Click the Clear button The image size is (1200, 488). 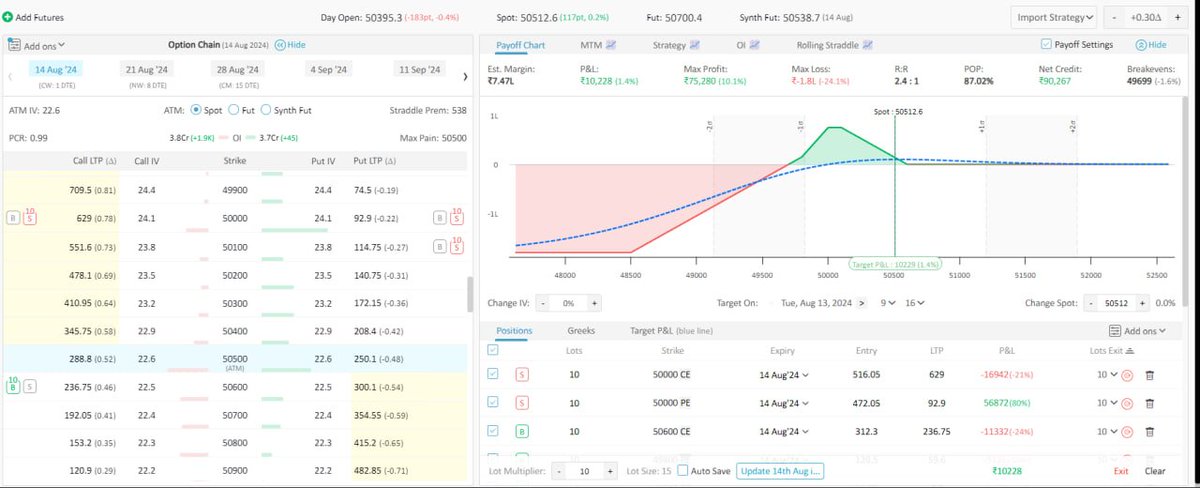click(x=1155, y=470)
